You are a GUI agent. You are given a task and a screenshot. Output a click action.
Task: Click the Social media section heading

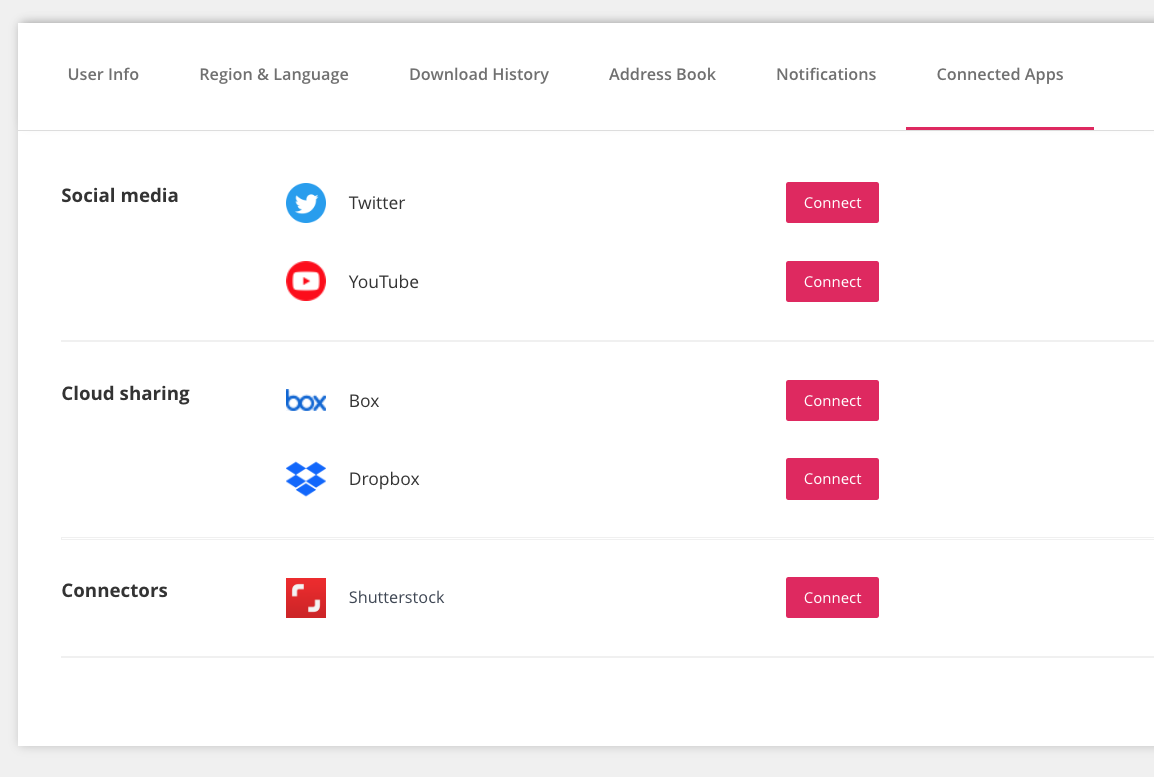pyautogui.click(x=120, y=196)
